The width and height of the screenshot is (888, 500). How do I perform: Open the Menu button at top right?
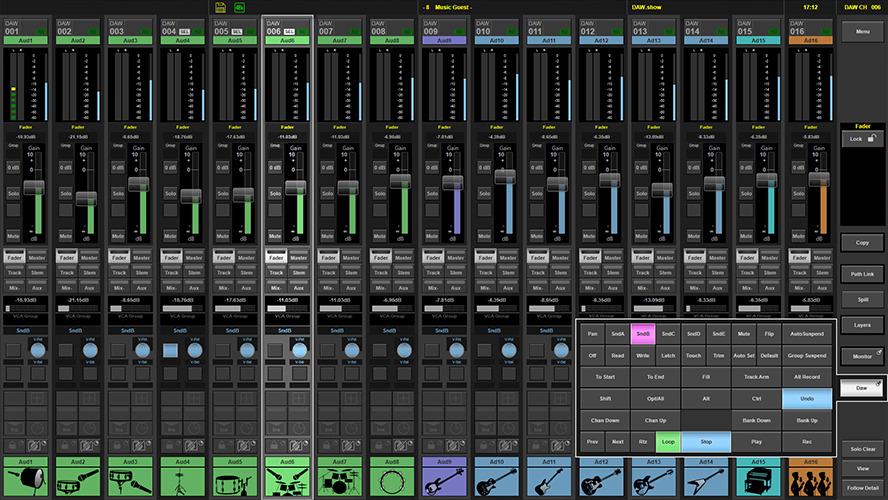(861, 33)
